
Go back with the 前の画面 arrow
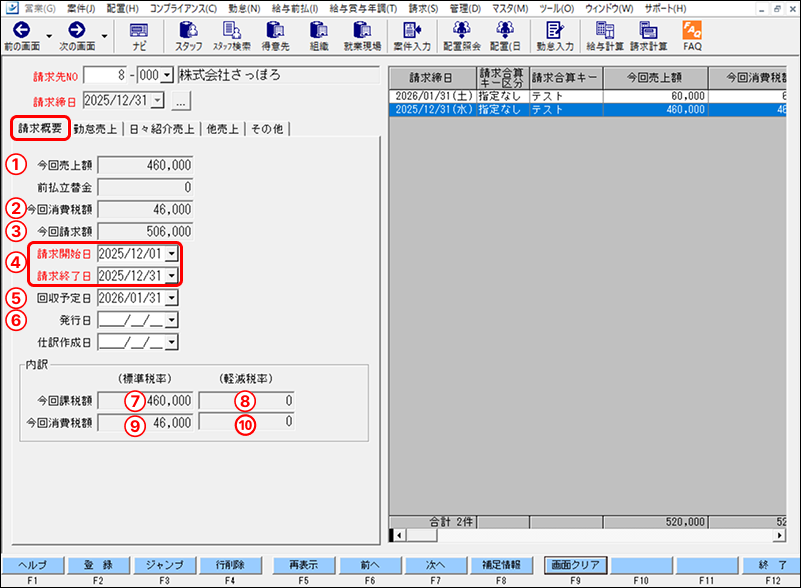(x=22, y=30)
